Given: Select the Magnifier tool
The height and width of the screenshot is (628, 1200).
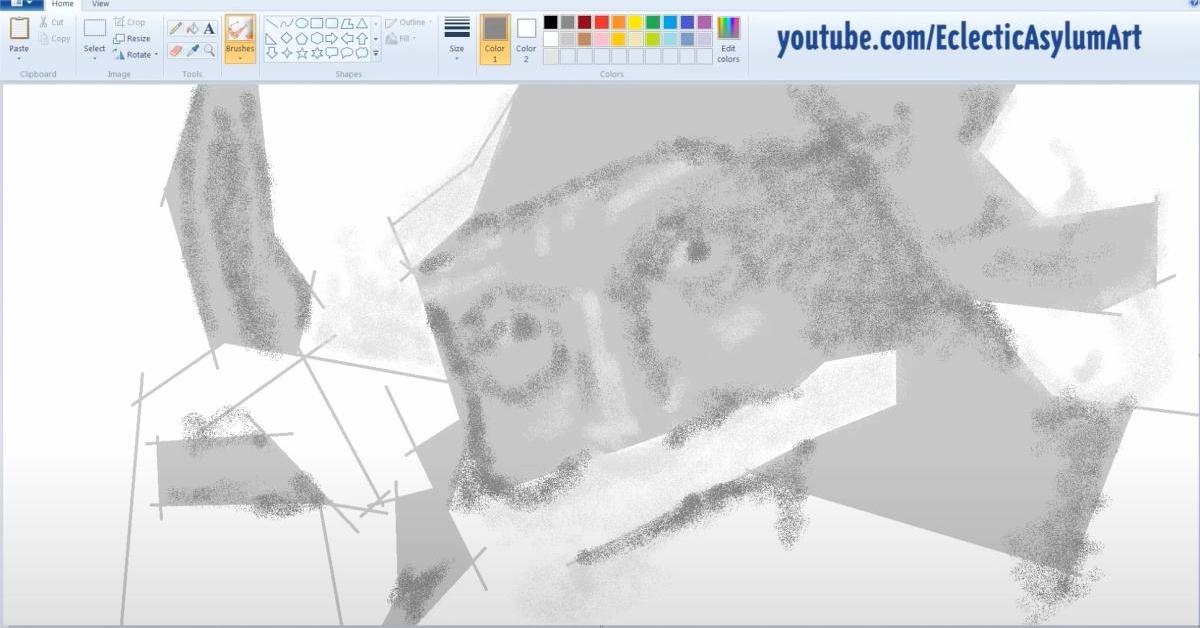Looking at the screenshot, I should 209,50.
